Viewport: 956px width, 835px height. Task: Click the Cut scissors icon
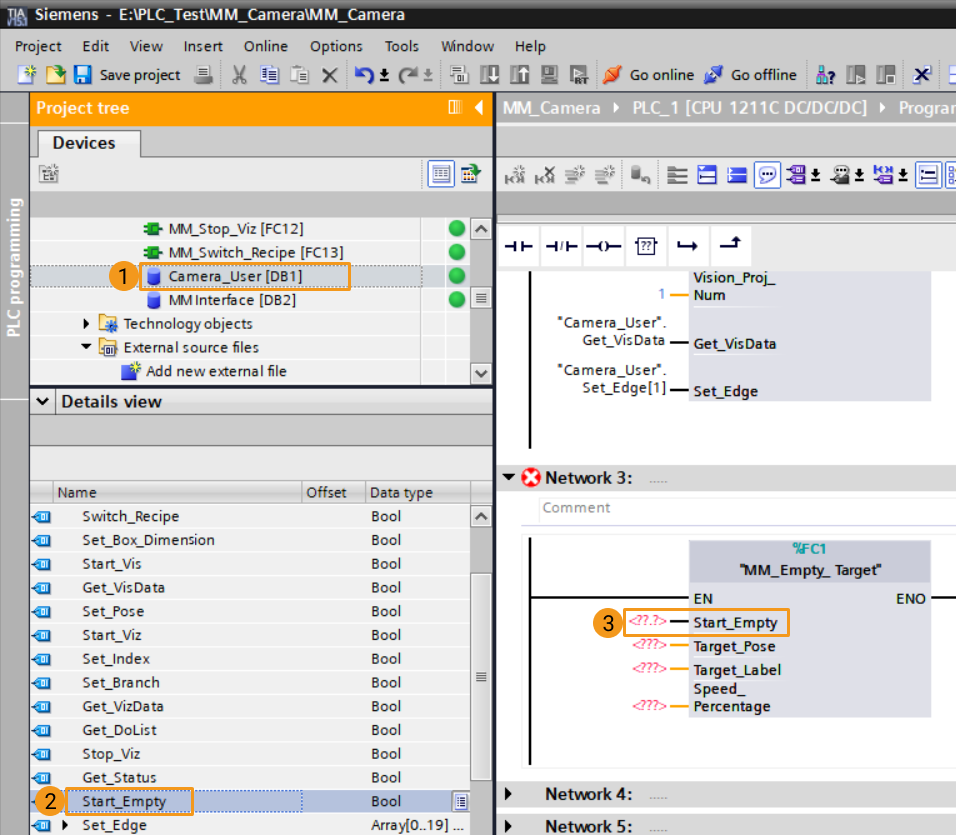[239, 75]
